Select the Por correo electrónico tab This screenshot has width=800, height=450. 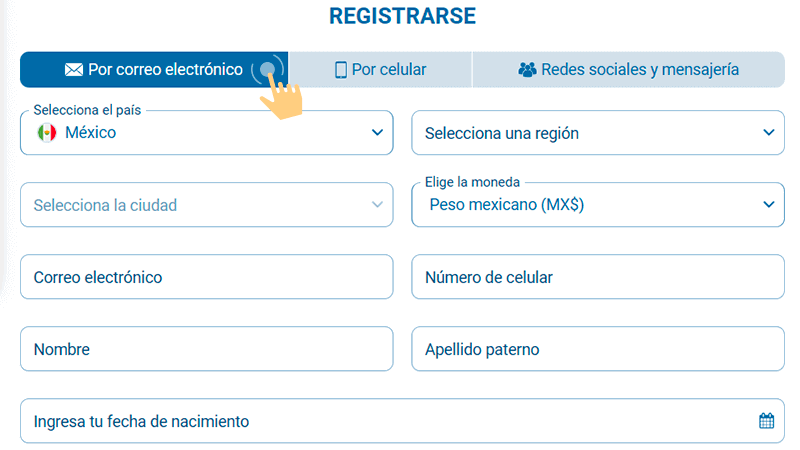click(154, 70)
